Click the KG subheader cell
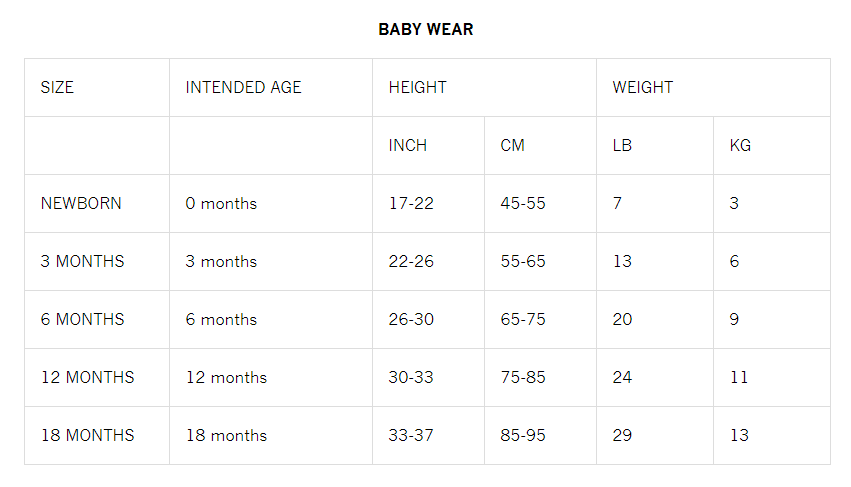Viewport: 851px width, 487px height. [740, 146]
